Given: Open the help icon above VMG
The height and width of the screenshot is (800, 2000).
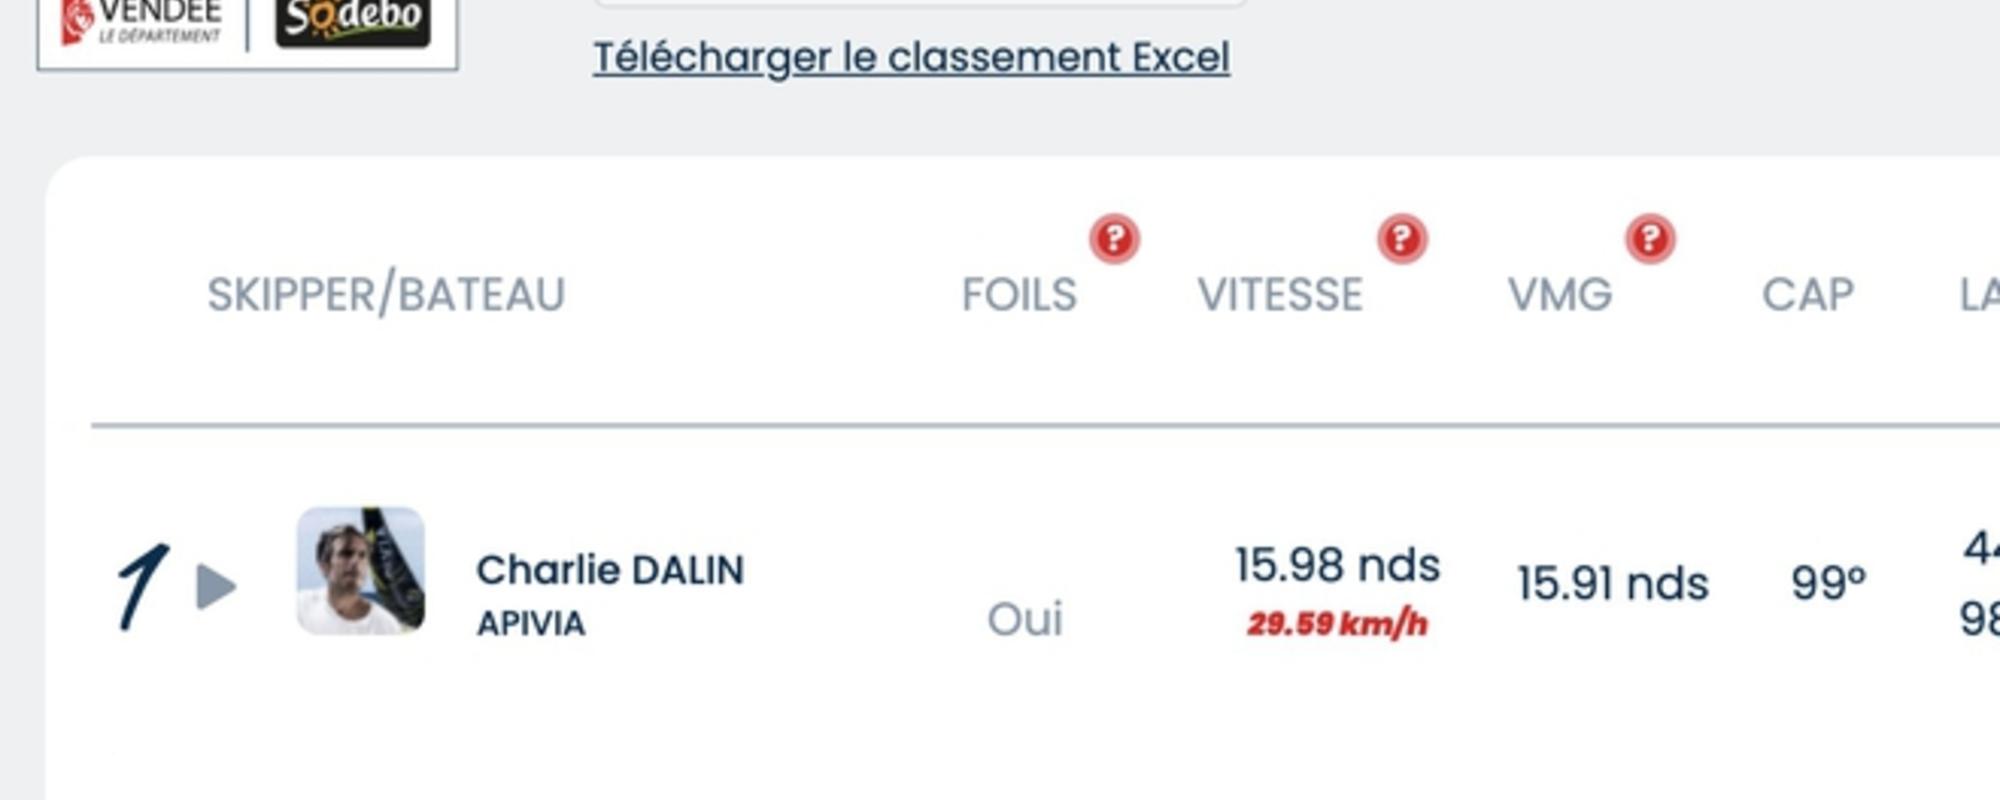Looking at the screenshot, I should click(1650, 239).
